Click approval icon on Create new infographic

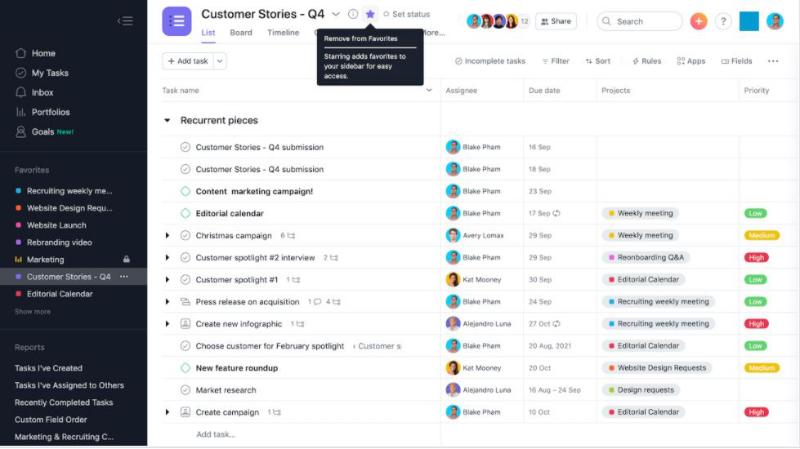pyautogui.click(x=185, y=324)
